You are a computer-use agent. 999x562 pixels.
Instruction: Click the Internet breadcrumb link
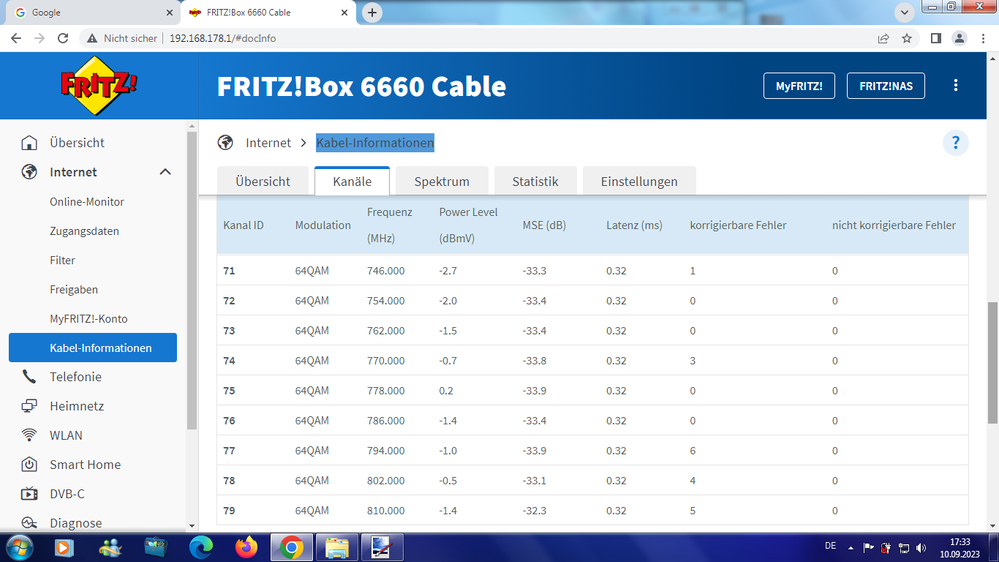tap(268, 143)
